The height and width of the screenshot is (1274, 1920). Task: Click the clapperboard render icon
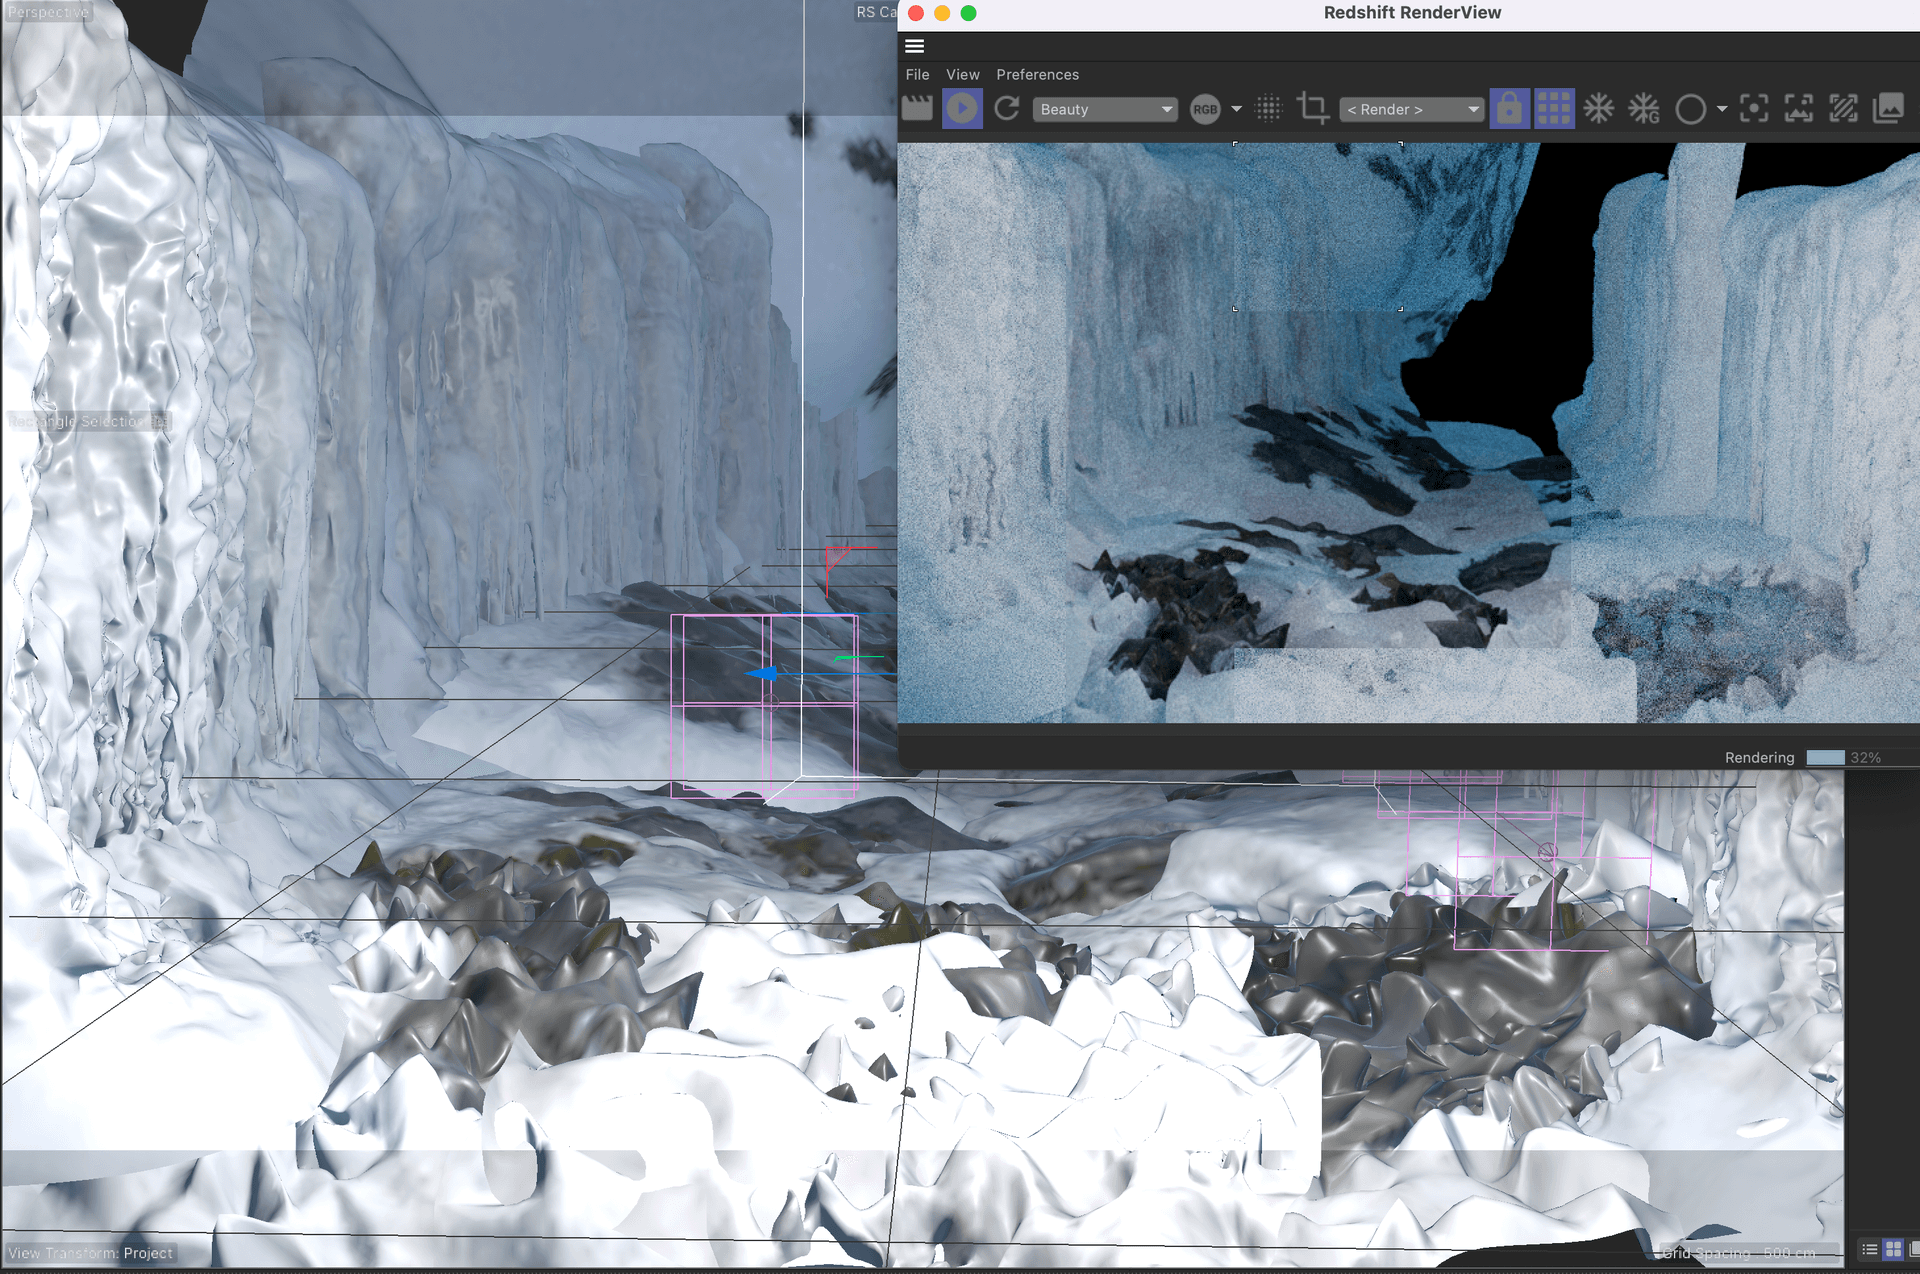point(917,108)
